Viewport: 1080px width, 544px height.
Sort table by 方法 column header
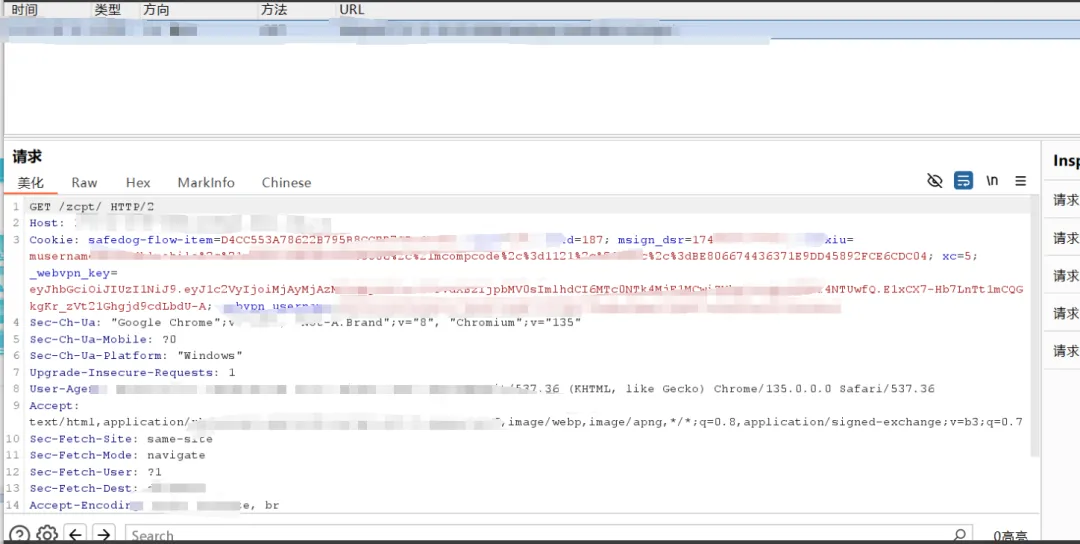coord(273,10)
